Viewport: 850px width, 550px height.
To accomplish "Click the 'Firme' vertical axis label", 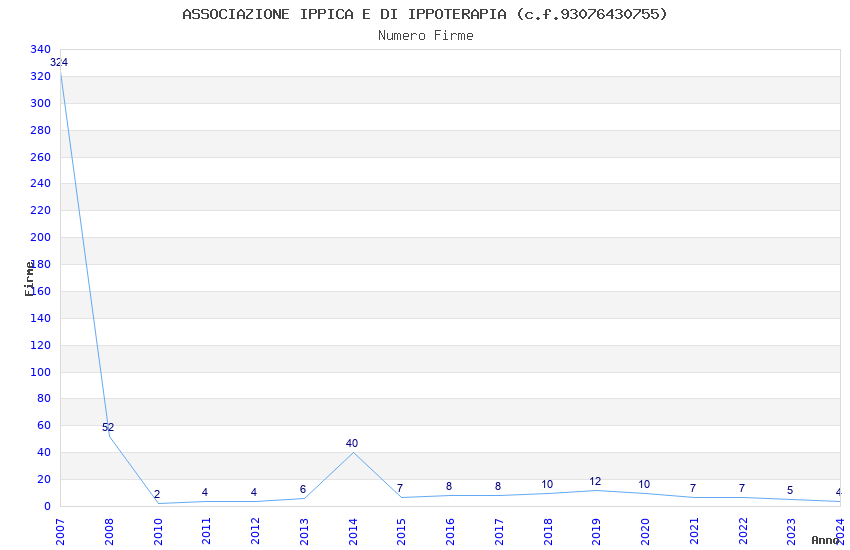I will [x=29, y=279].
